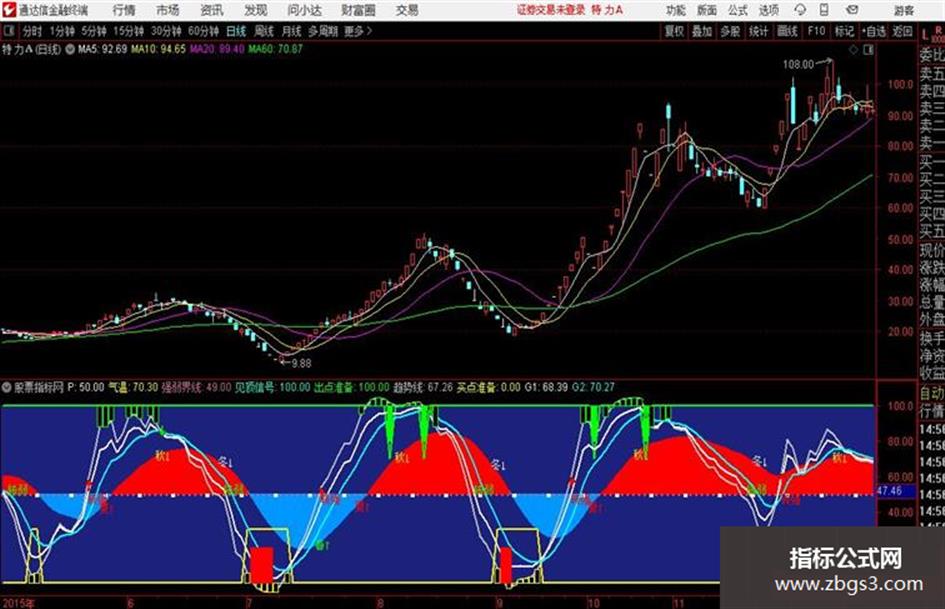Image resolution: width=945 pixels, height=609 pixels.
Task: Click 证券交易未登录 login status link
Action: [551, 10]
